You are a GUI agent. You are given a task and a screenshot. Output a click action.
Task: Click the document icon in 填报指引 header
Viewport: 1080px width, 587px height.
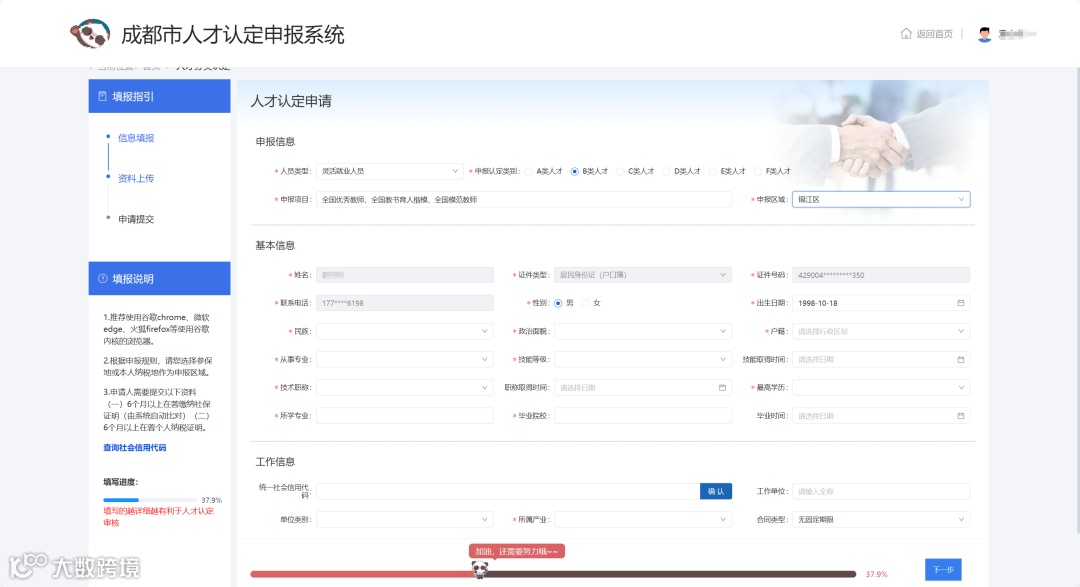point(103,96)
